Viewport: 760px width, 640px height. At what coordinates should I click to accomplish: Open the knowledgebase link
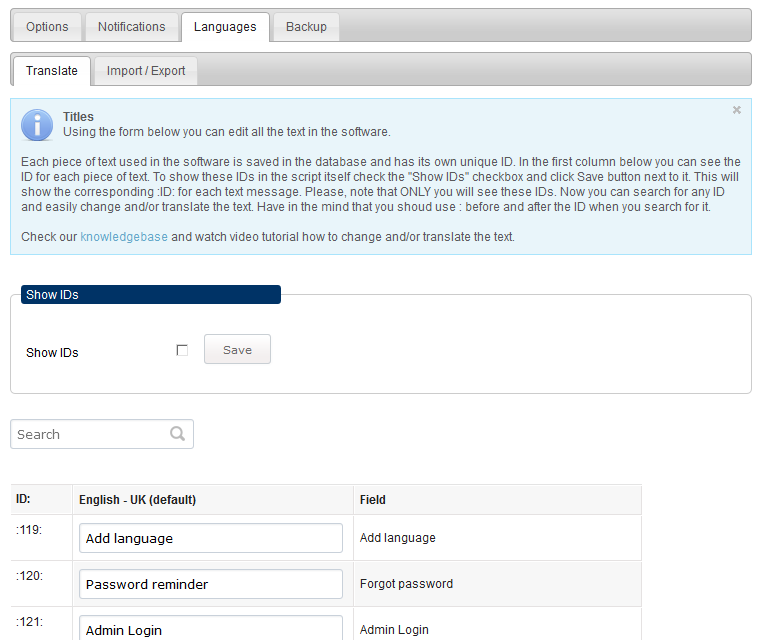[x=124, y=237]
